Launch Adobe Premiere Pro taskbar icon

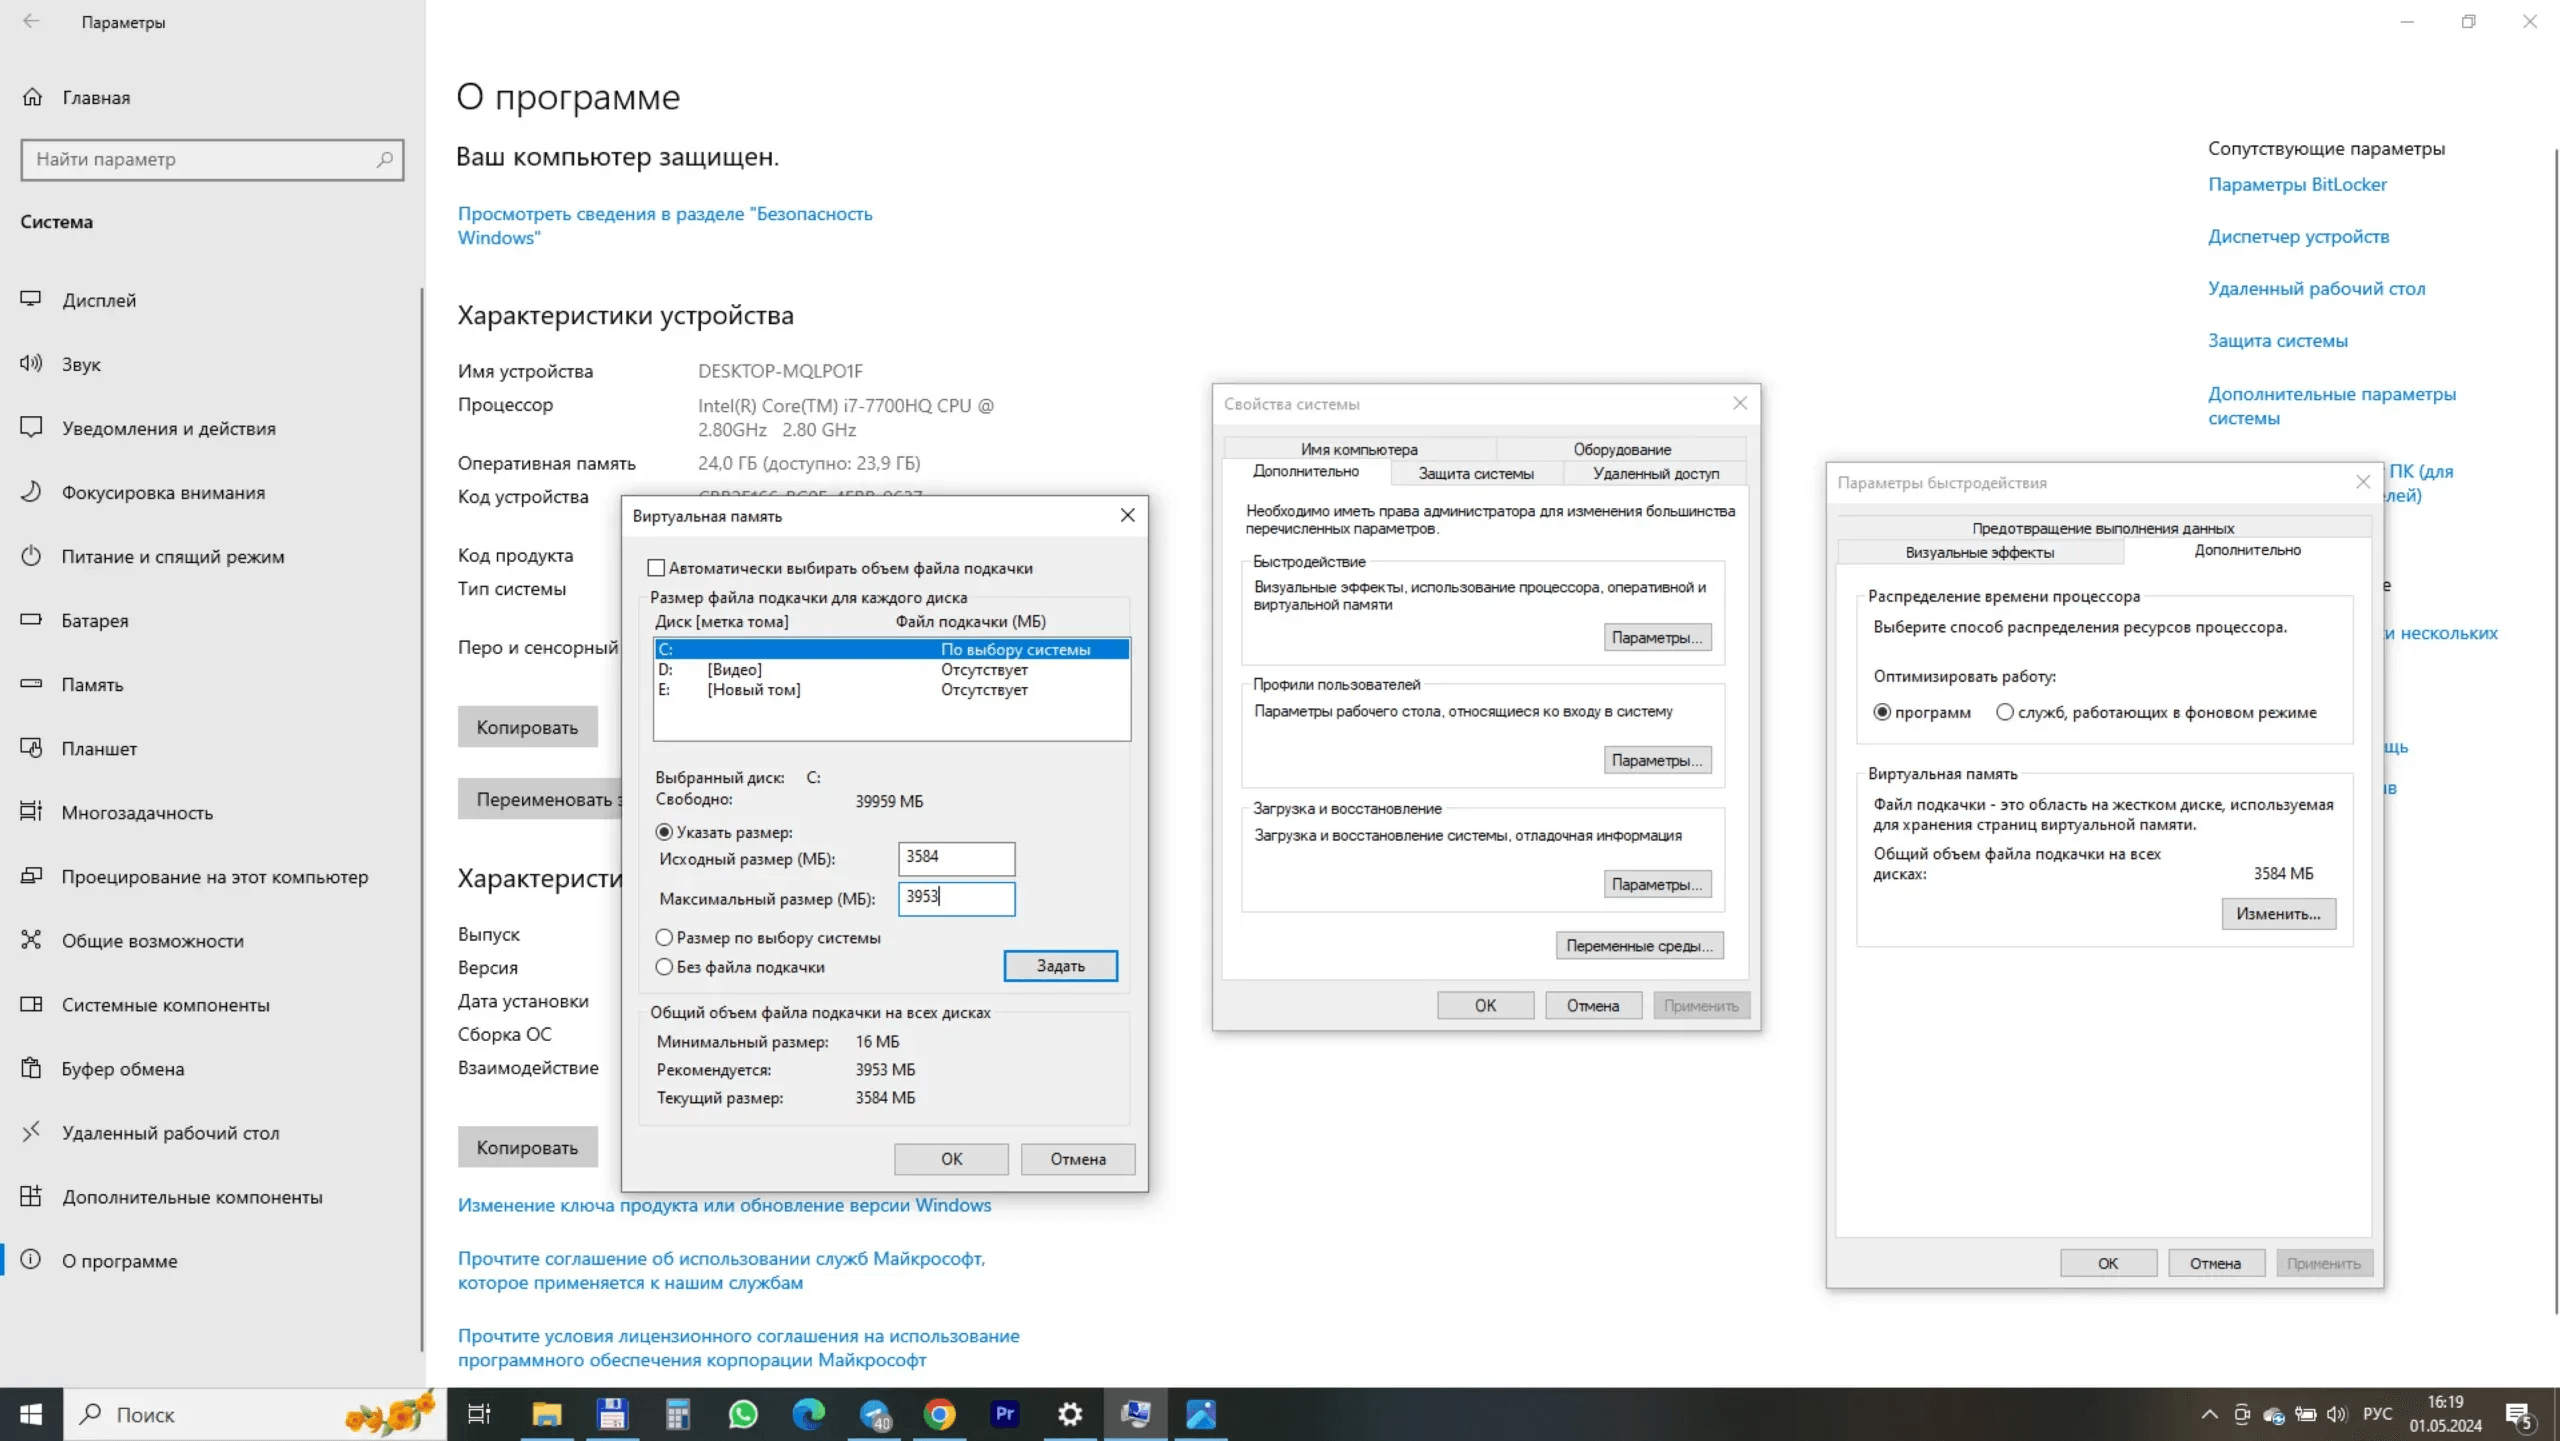[1004, 1414]
